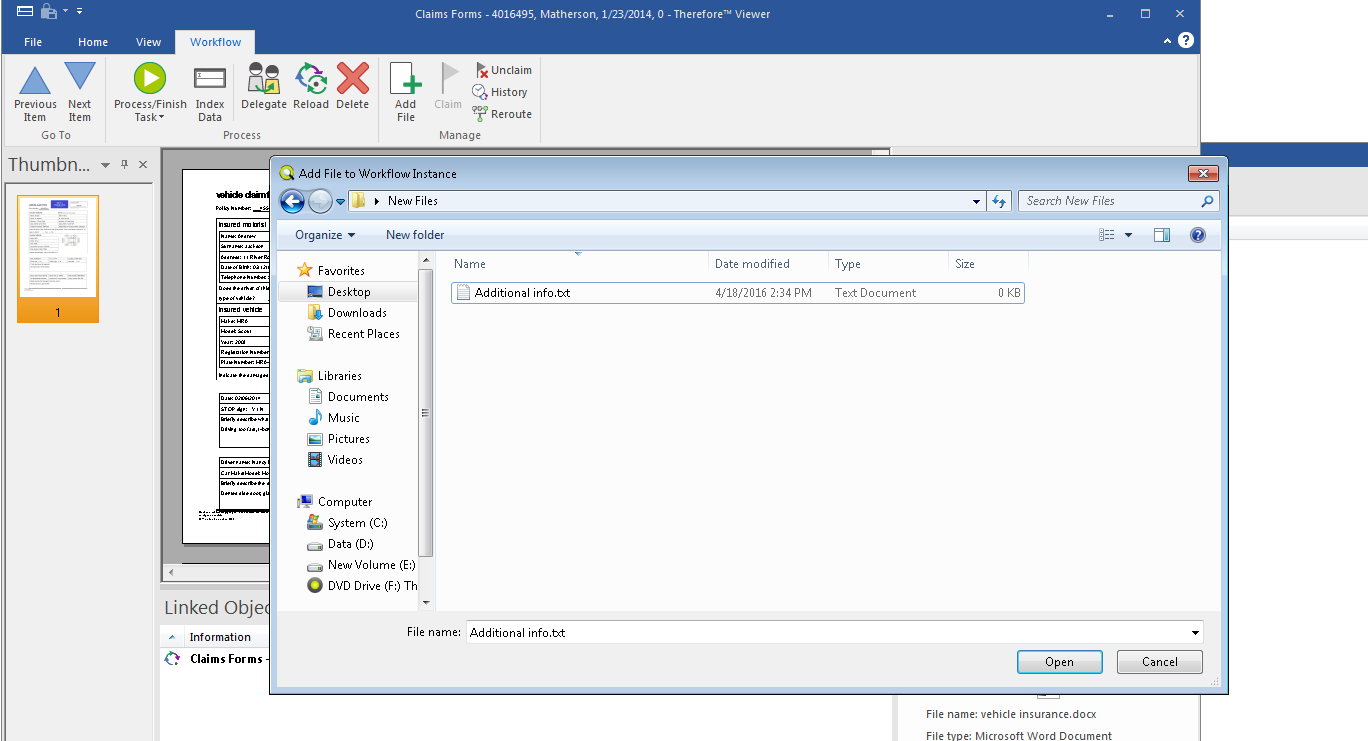This screenshot has height=741, width=1368.
Task: Open the Organize dropdown menu
Action: [325, 235]
